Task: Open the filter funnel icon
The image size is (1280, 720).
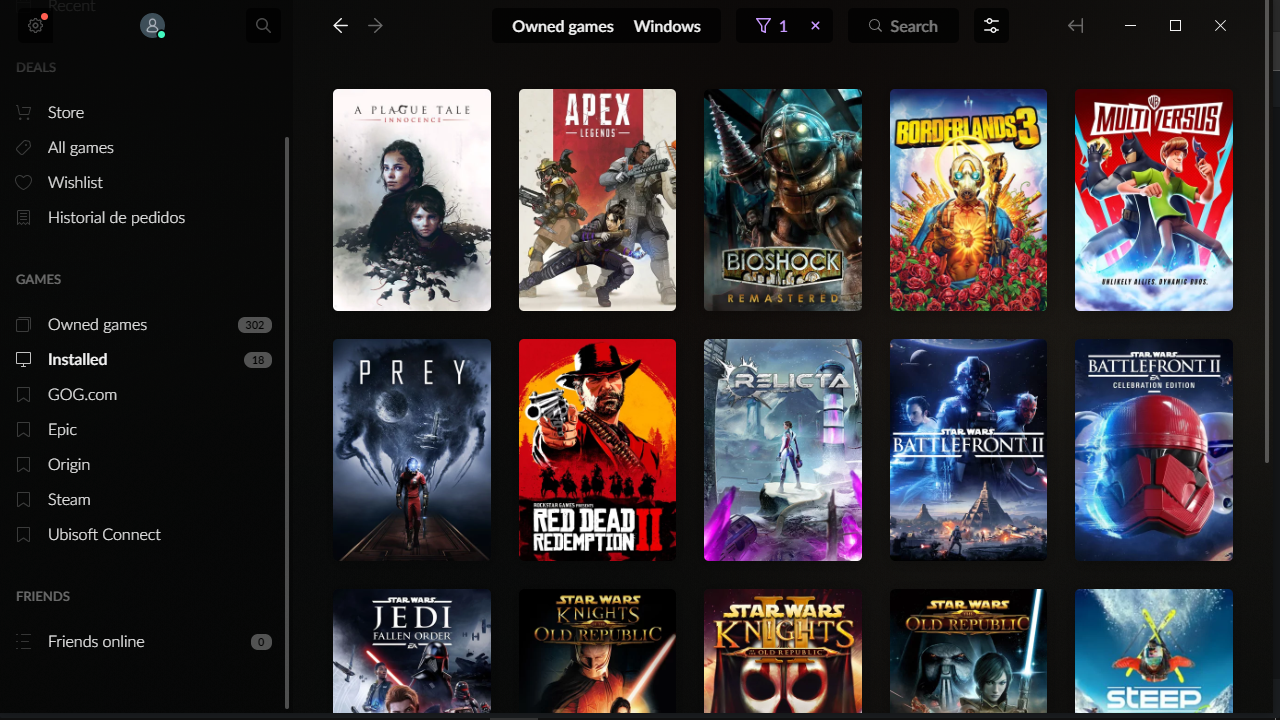Action: [763, 26]
